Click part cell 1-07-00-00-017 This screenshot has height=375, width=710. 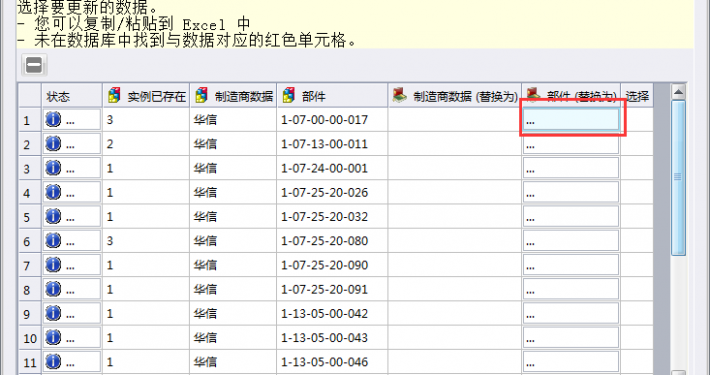pyautogui.click(x=332, y=120)
